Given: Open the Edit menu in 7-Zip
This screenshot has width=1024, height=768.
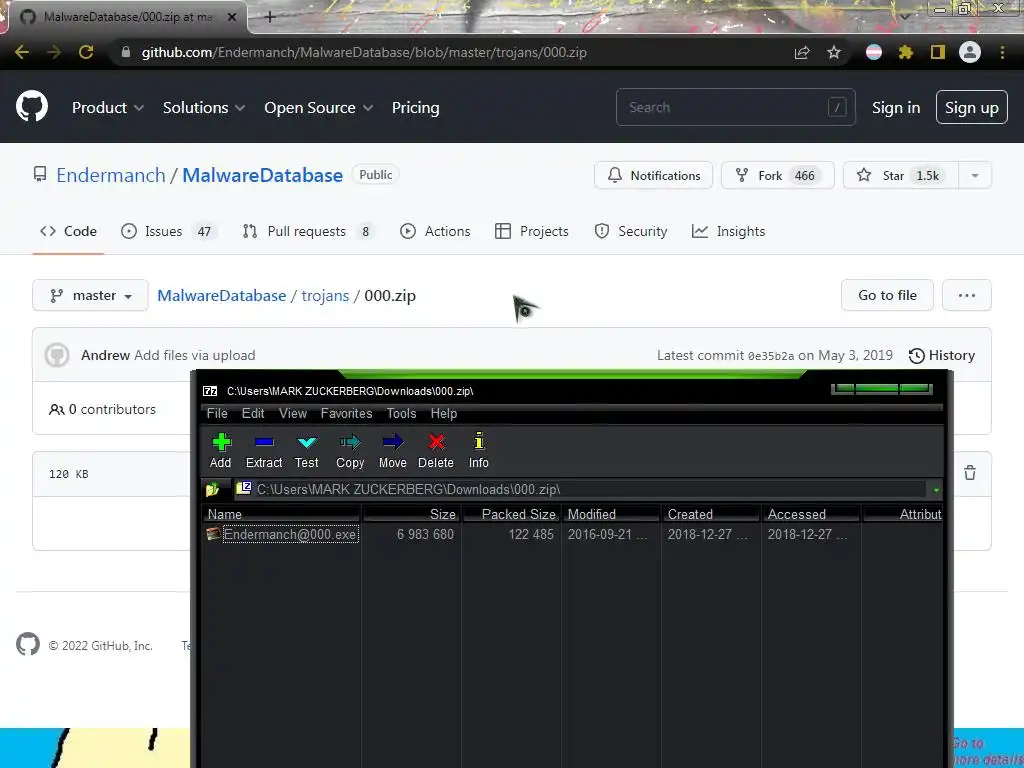Looking at the screenshot, I should click(x=253, y=413).
